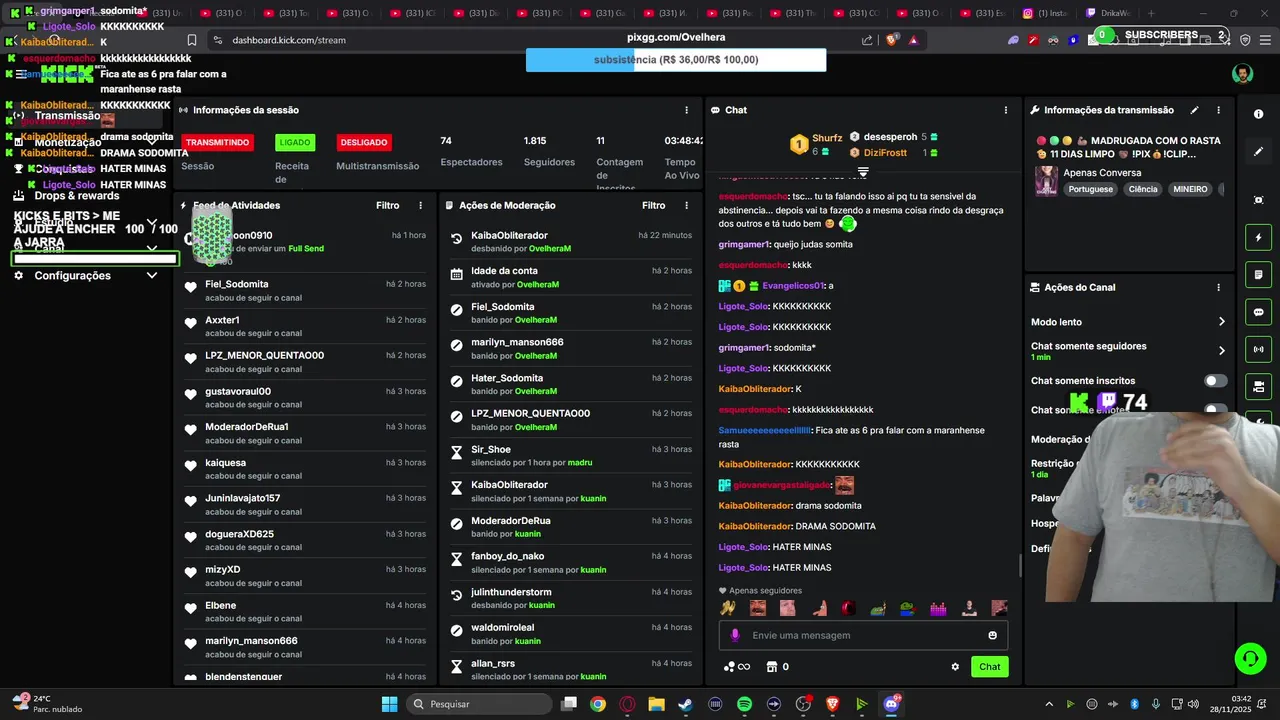Viewport: 1280px width, 720px height.
Task: Click the Apenas Conversa category thumbnail
Action: (1046, 181)
